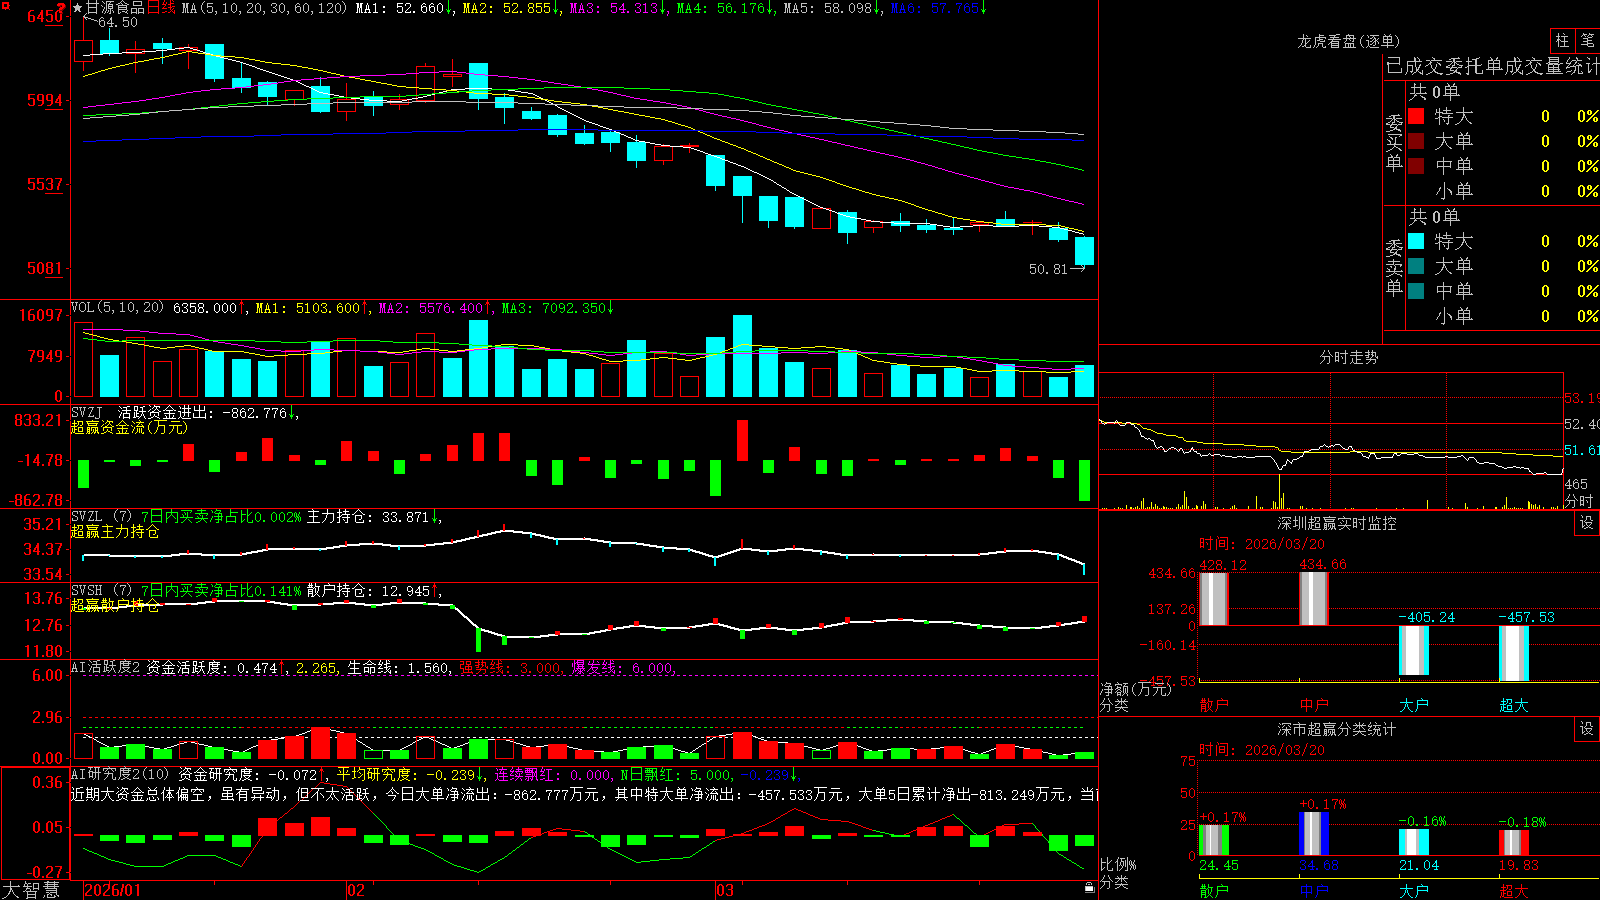Click the 2026/01 date marker on the timeline
Viewport: 1600px width, 900px height.
pyautogui.click(x=113, y=890)
